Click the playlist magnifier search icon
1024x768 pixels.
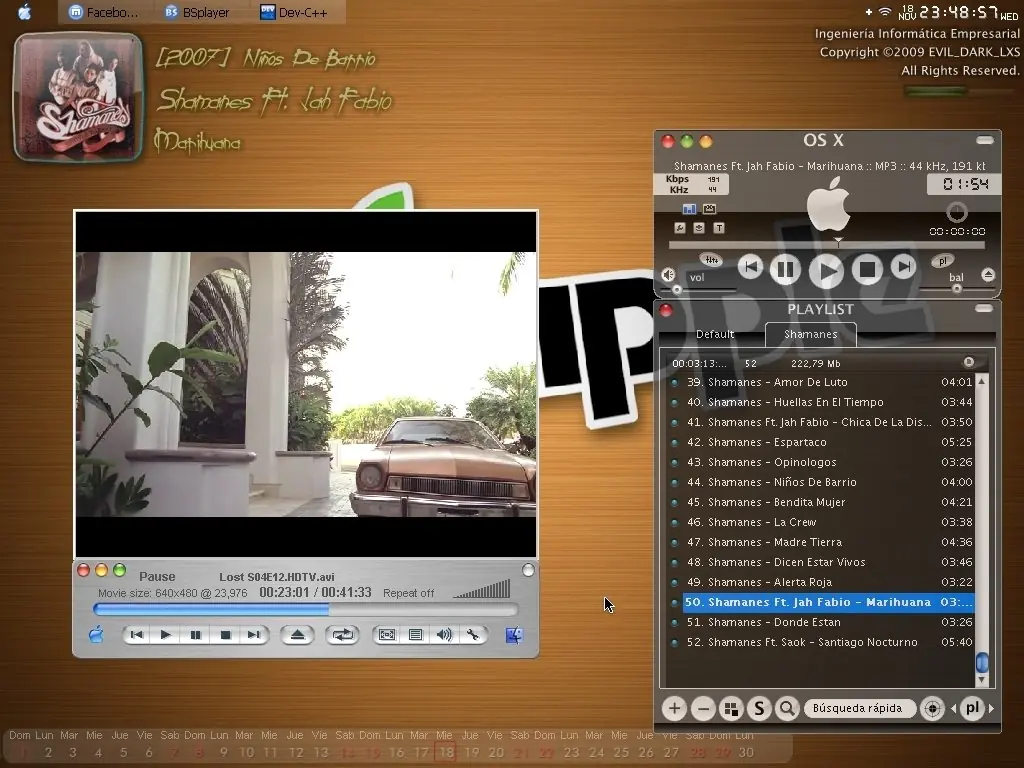[x=787, y=709]
